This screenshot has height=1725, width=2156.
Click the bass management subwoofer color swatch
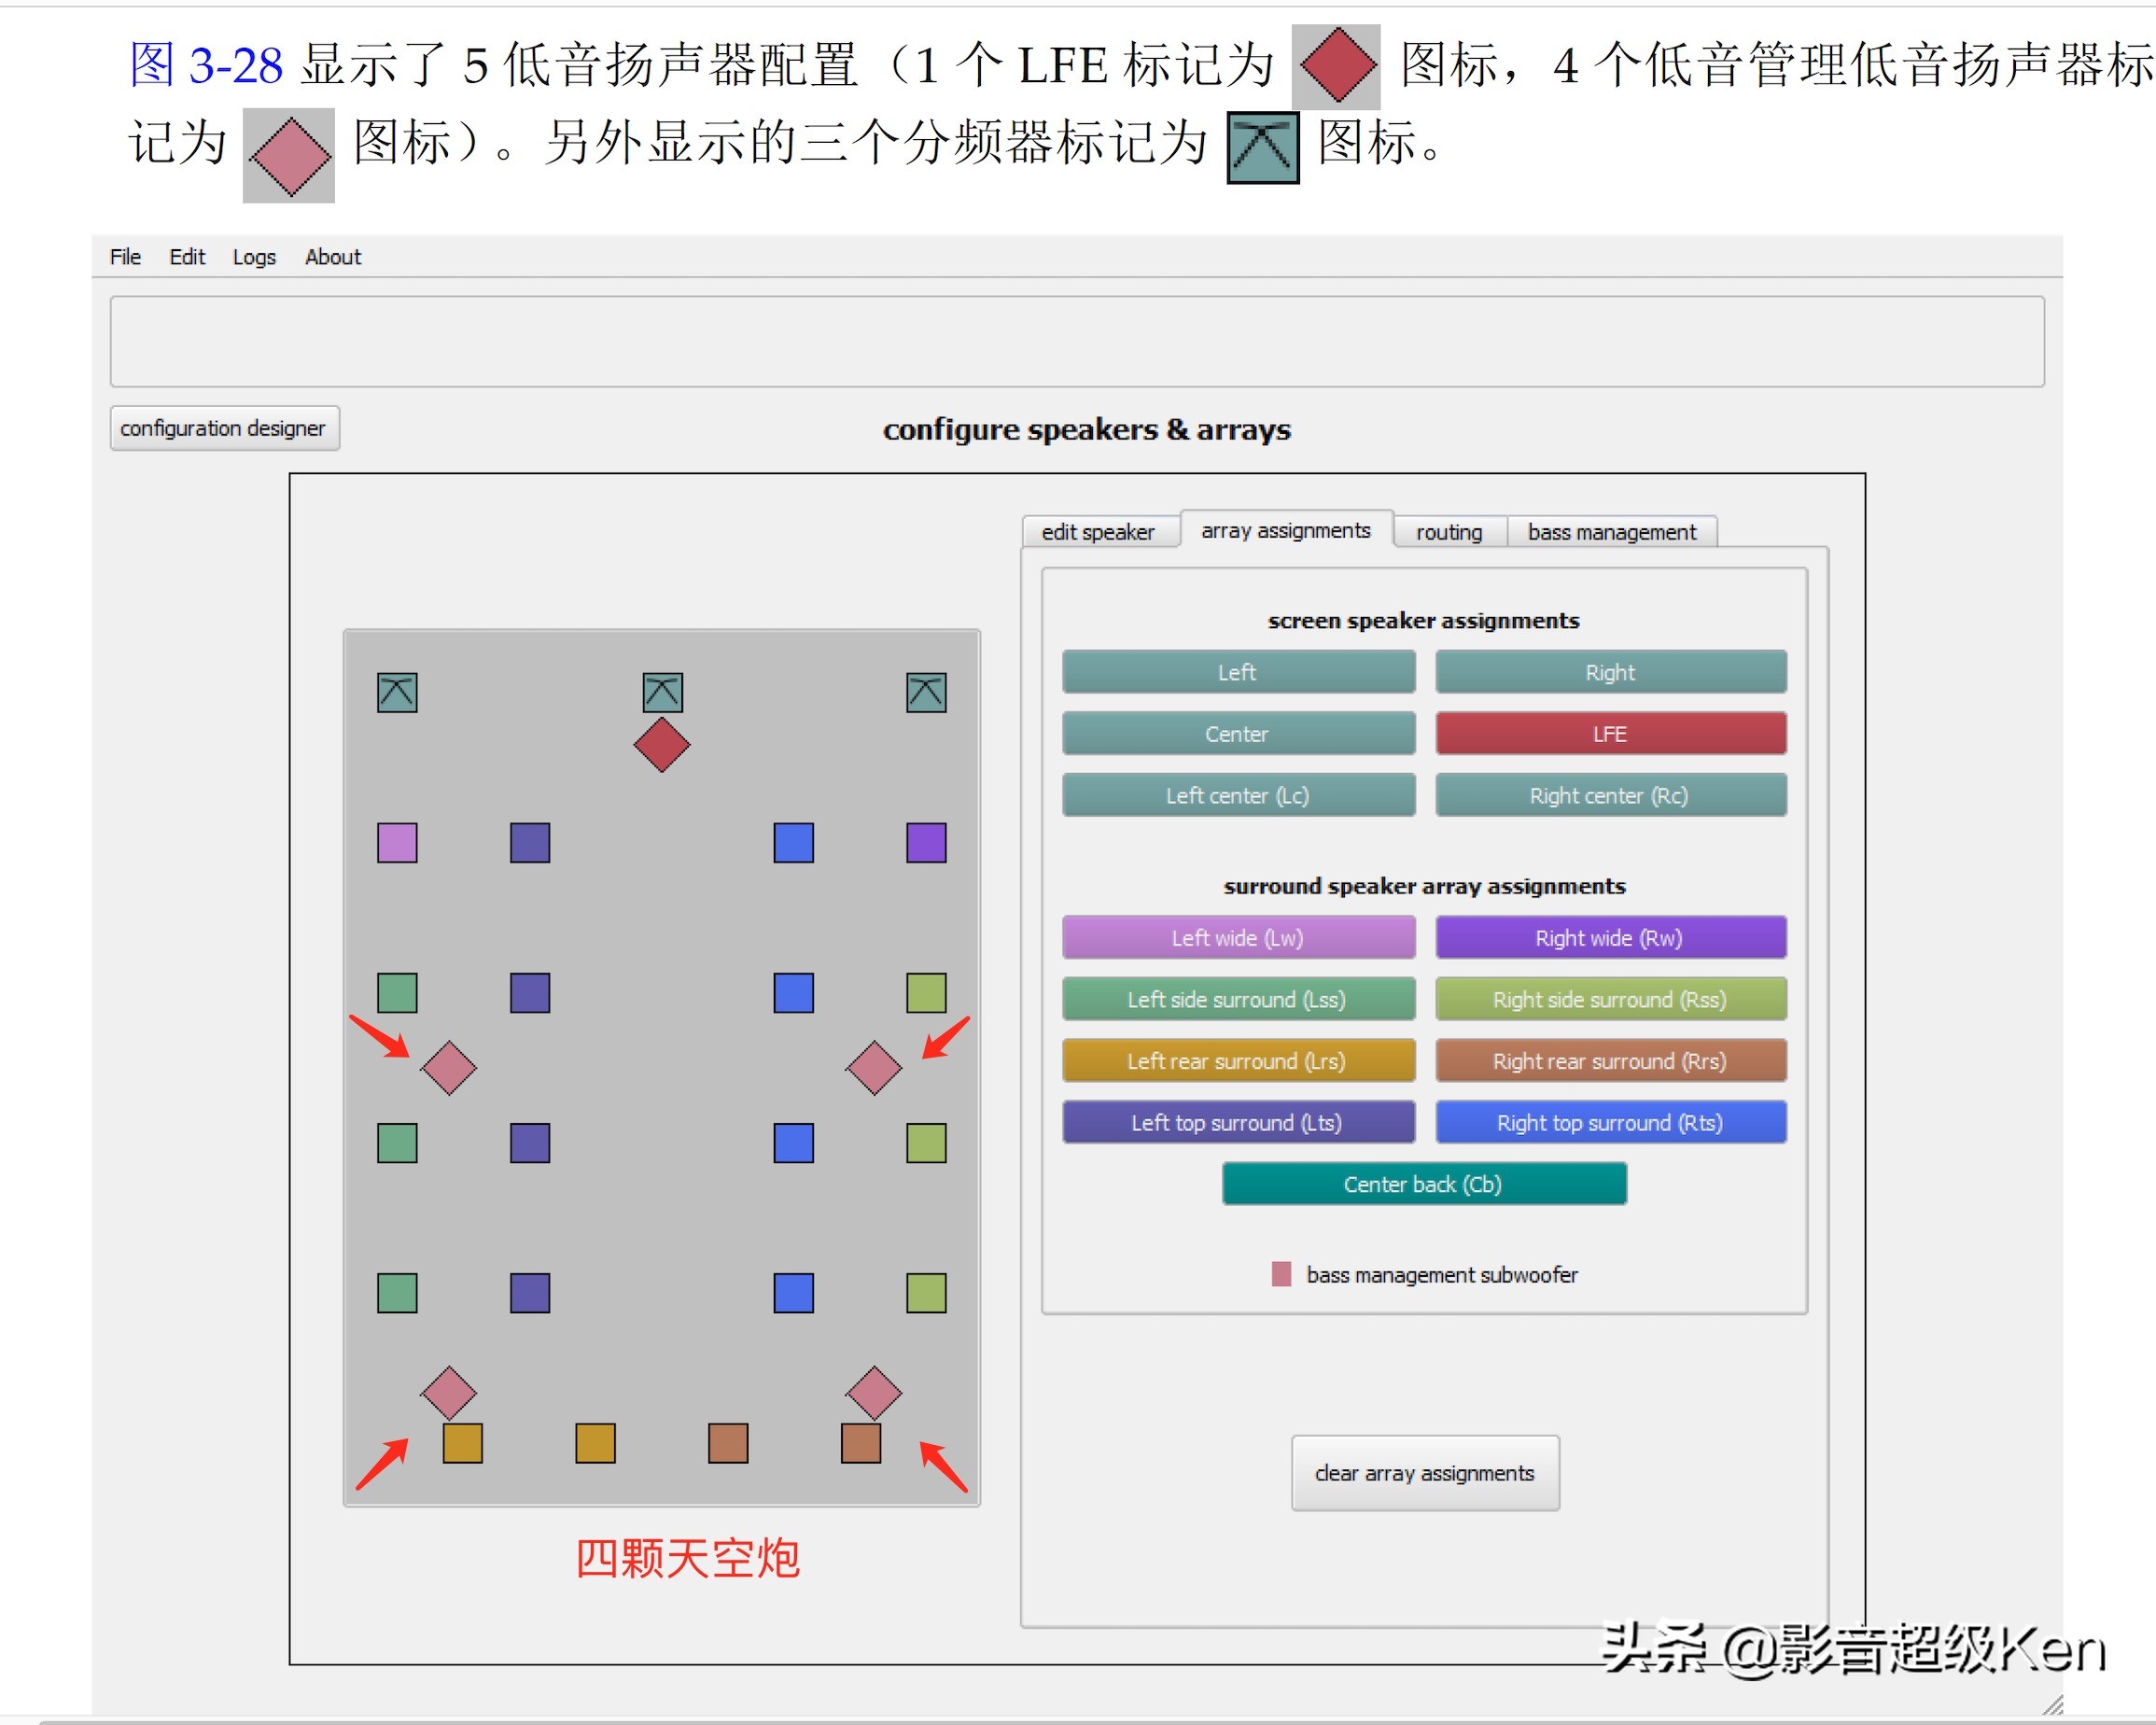1281,1274
